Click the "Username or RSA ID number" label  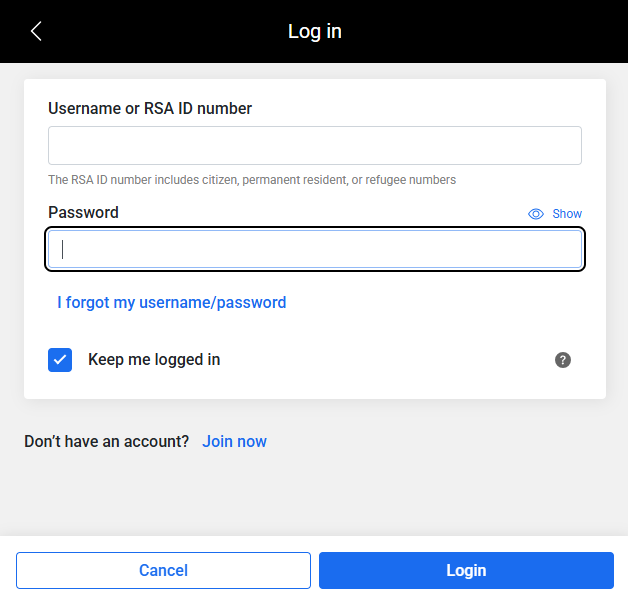click(x=150, y=109)
